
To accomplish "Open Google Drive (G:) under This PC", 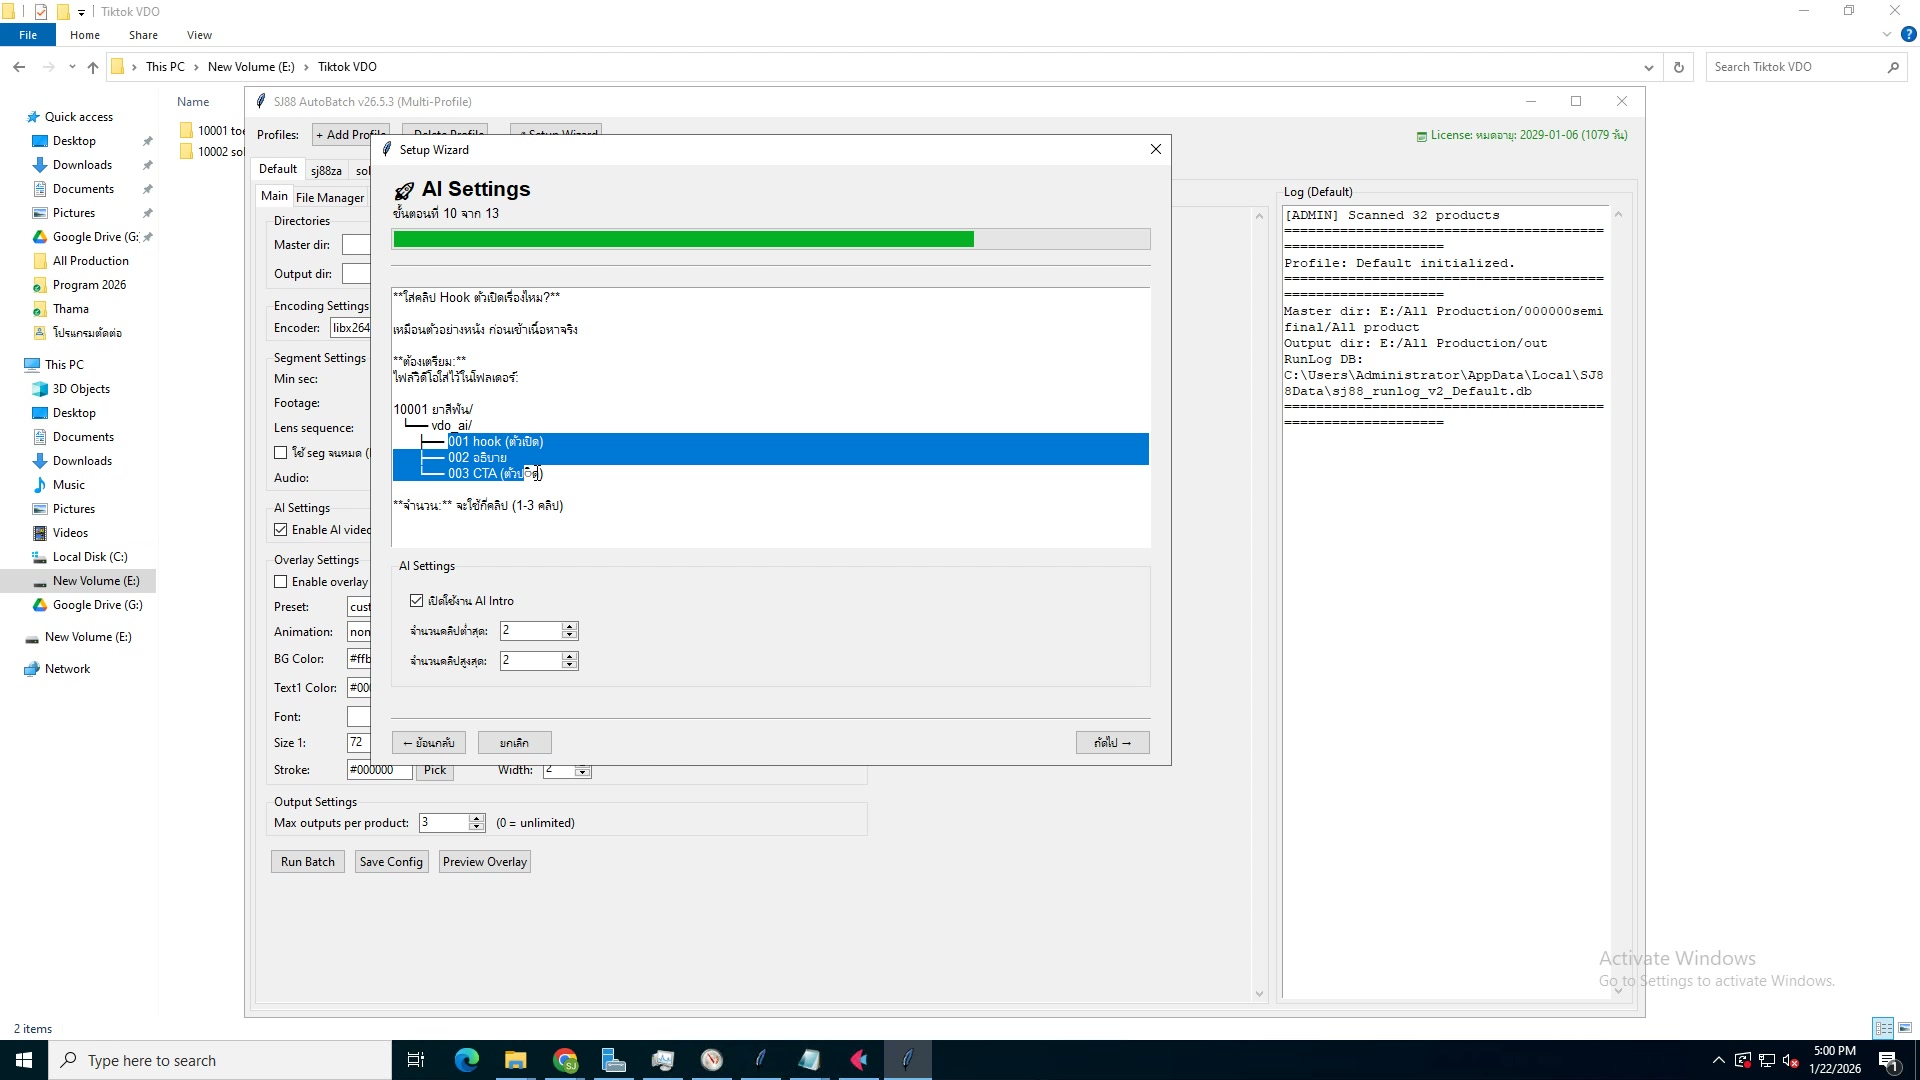I will tap(97, 605).
